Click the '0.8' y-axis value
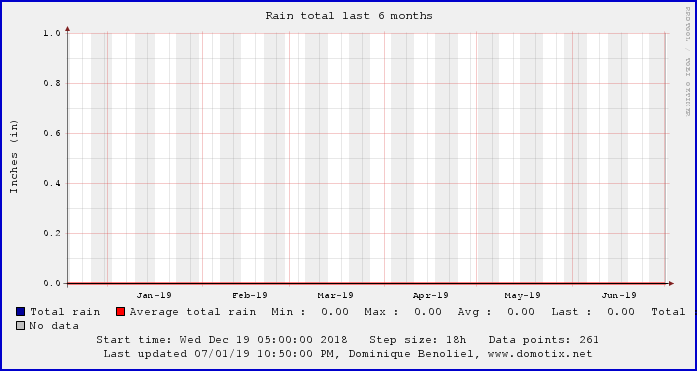 [x=52, y=84]
